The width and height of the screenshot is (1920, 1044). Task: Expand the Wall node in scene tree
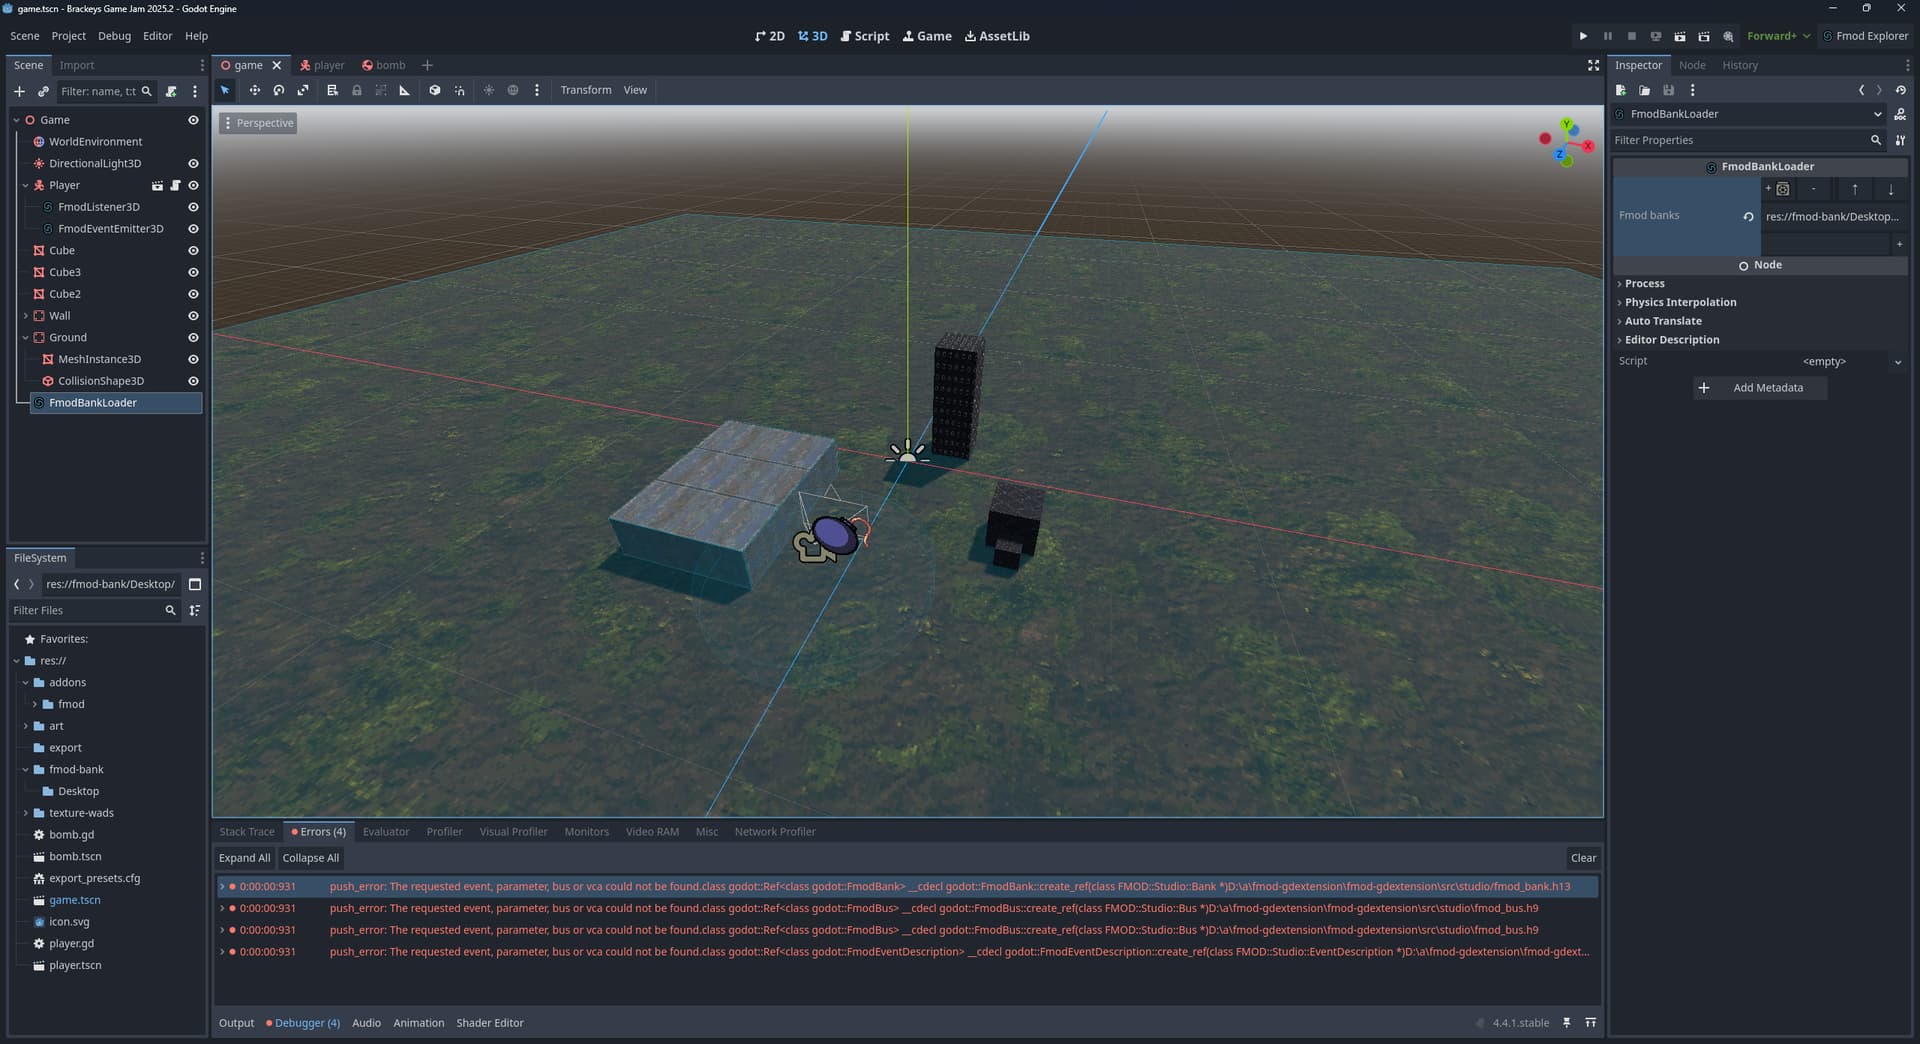tap(25, 316)
